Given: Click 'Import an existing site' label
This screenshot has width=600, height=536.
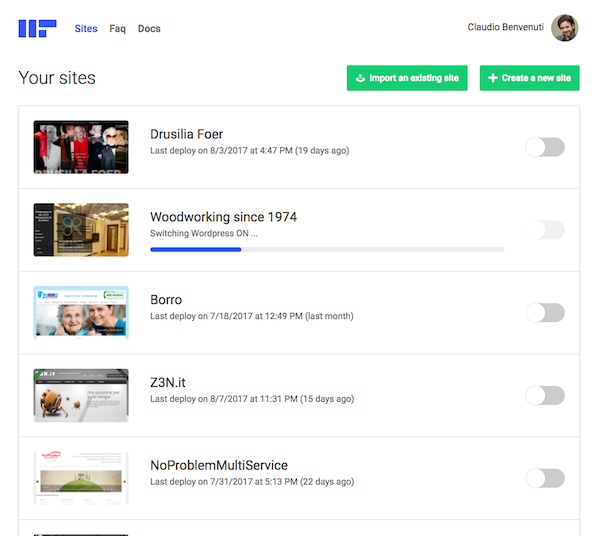Looking at the screenshot, I should tap(414, 78).
